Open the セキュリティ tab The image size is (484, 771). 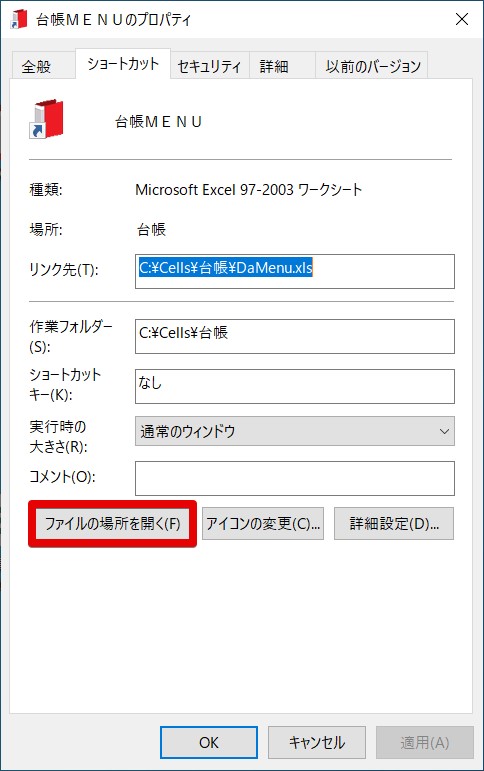[x=210, y=66]
